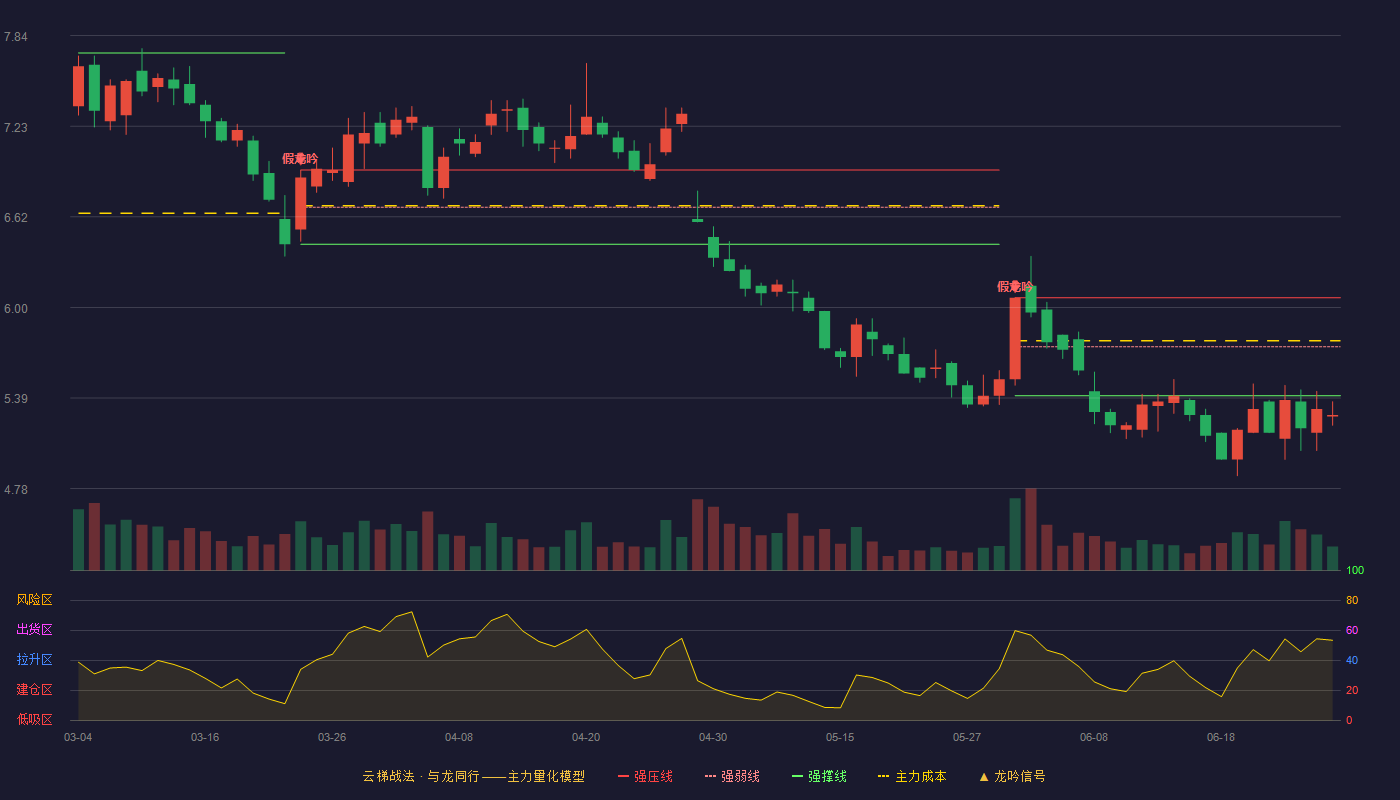Toggle the 强撑线 legend entry
The image size is (1400, 800).
point(819,776)
